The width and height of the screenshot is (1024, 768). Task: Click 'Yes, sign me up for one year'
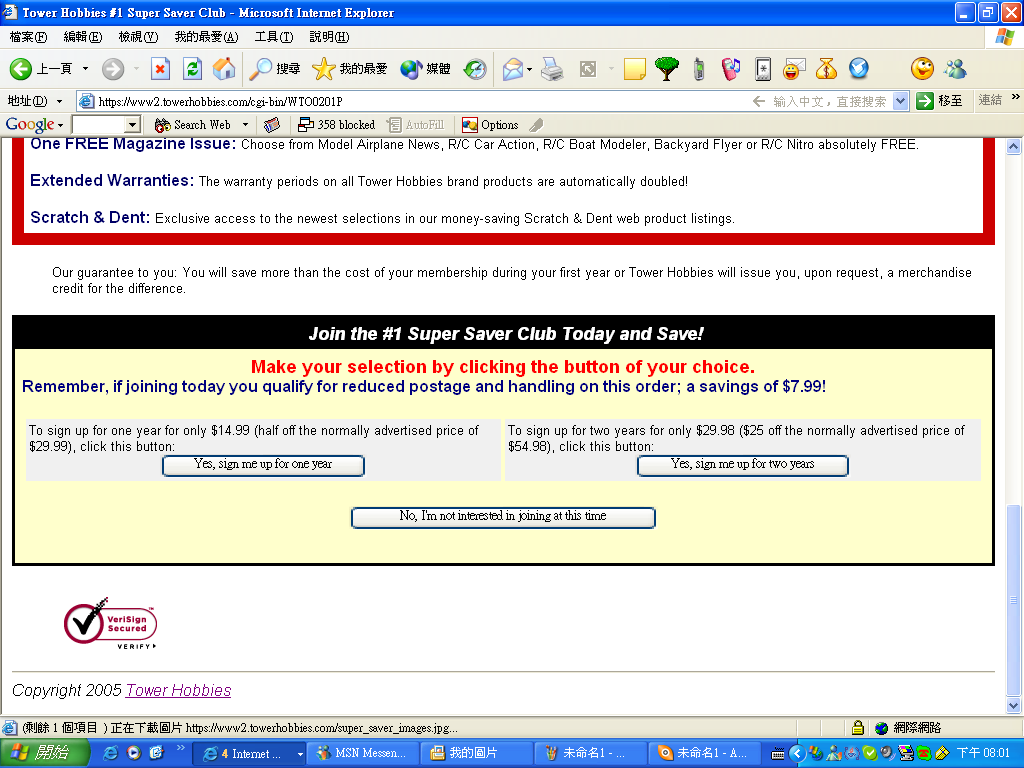point(263,465)
